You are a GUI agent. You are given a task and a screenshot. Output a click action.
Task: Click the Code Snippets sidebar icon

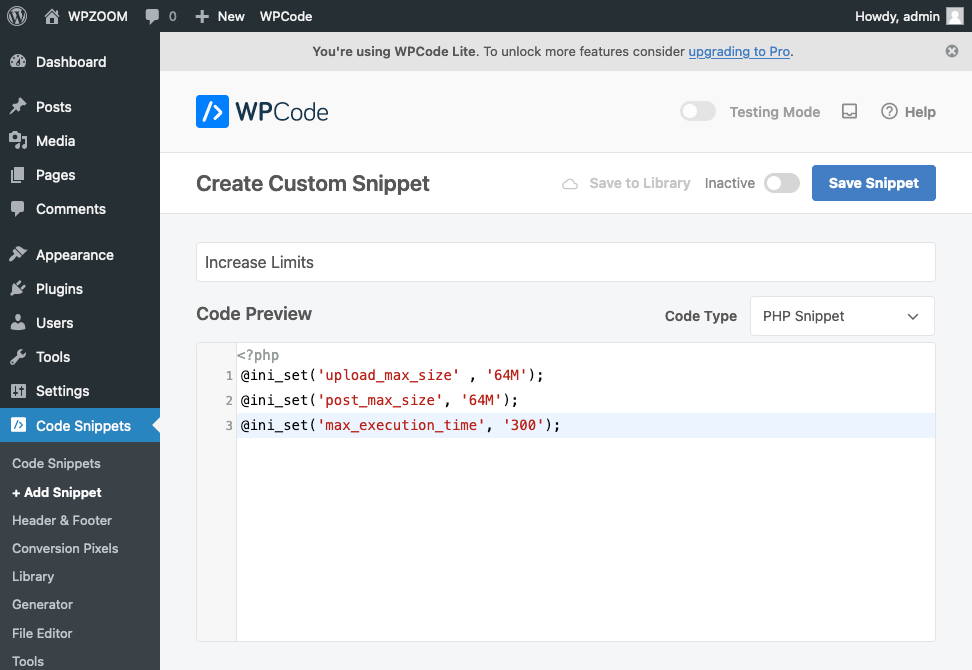(19, 425)
